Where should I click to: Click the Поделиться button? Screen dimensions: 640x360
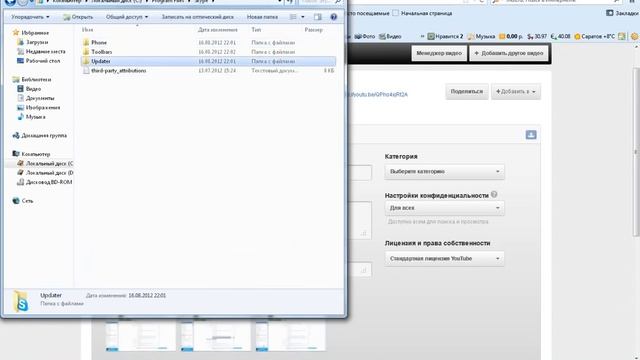click(467, 91)
